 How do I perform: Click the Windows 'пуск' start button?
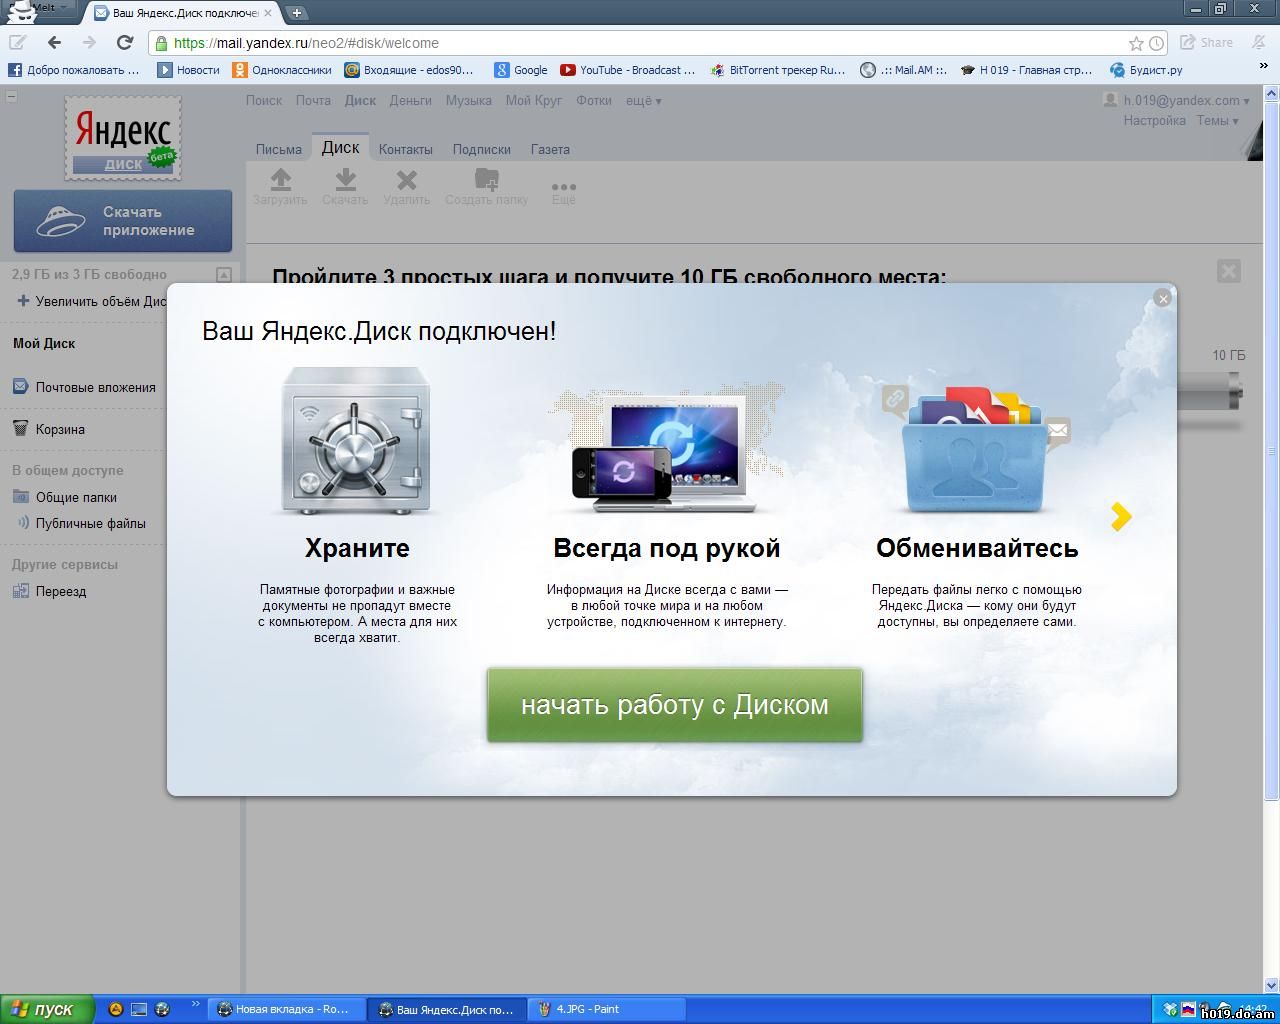click(x=47, y=1009)
